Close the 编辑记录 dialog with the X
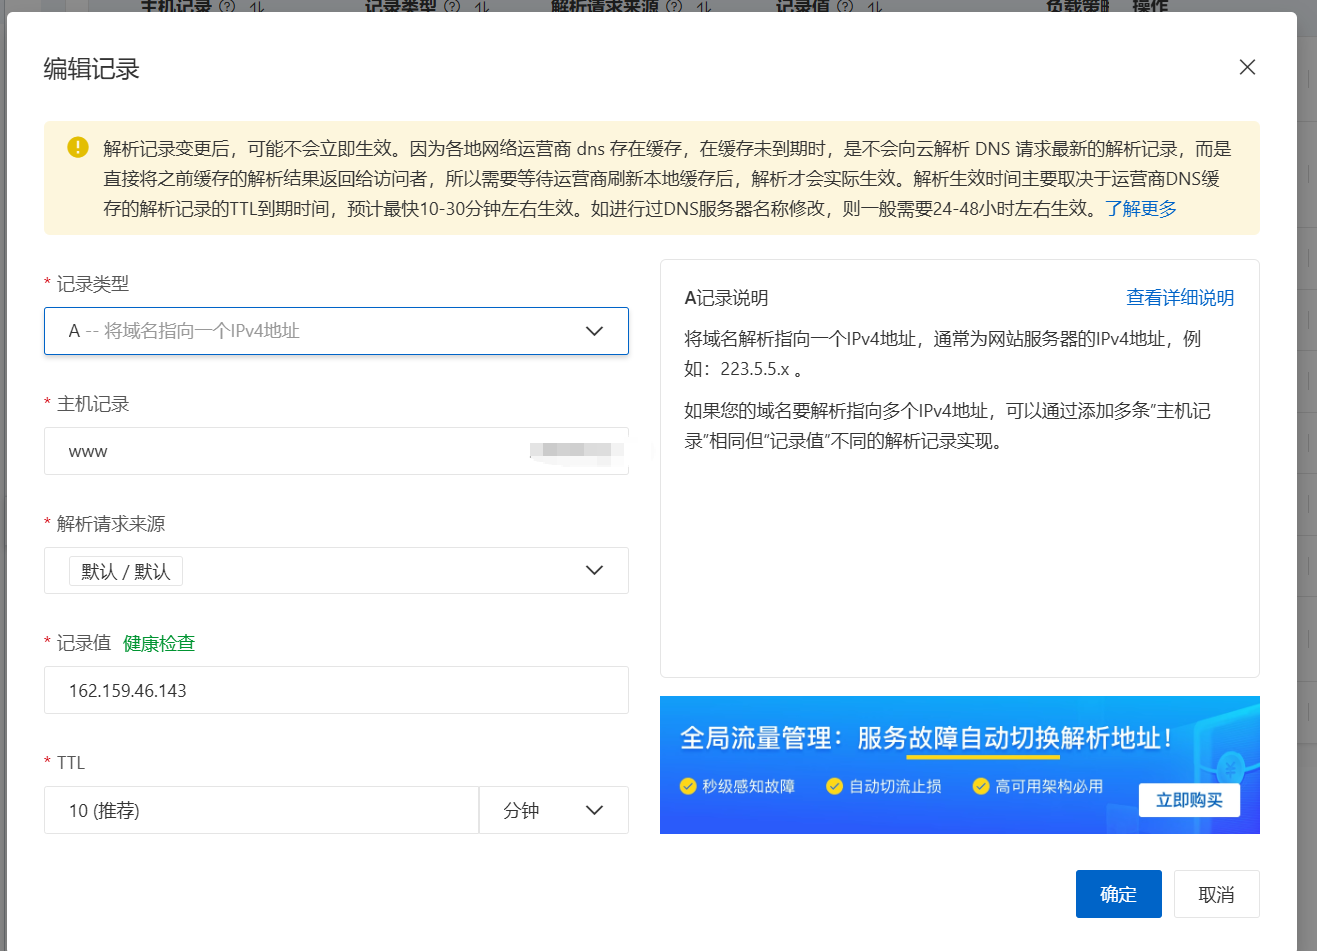 [1247, 67]
